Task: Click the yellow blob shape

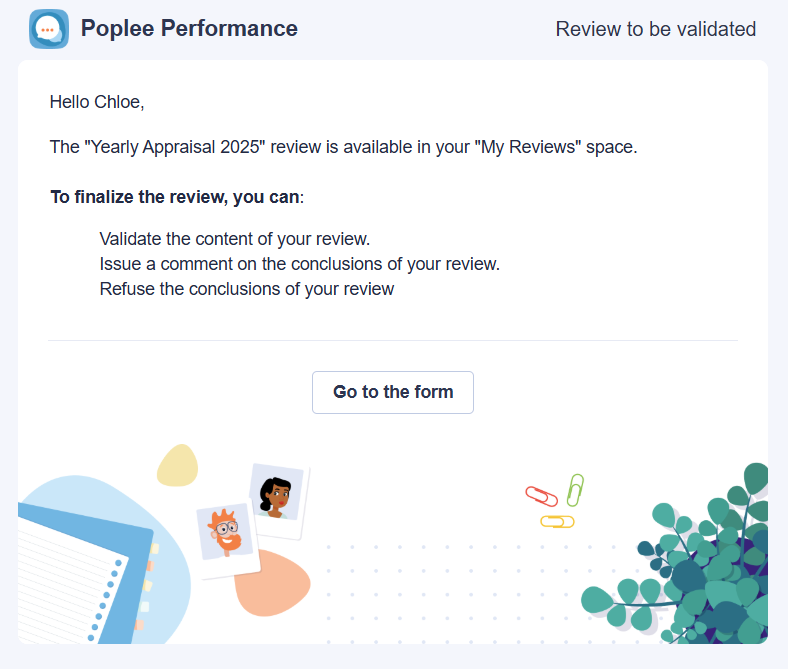Action: coord(177,465)
